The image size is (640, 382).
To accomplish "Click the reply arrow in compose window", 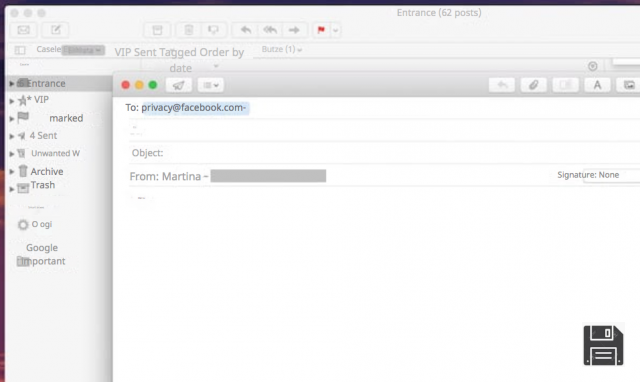I will pyautogui.click(x=502, y=85).
